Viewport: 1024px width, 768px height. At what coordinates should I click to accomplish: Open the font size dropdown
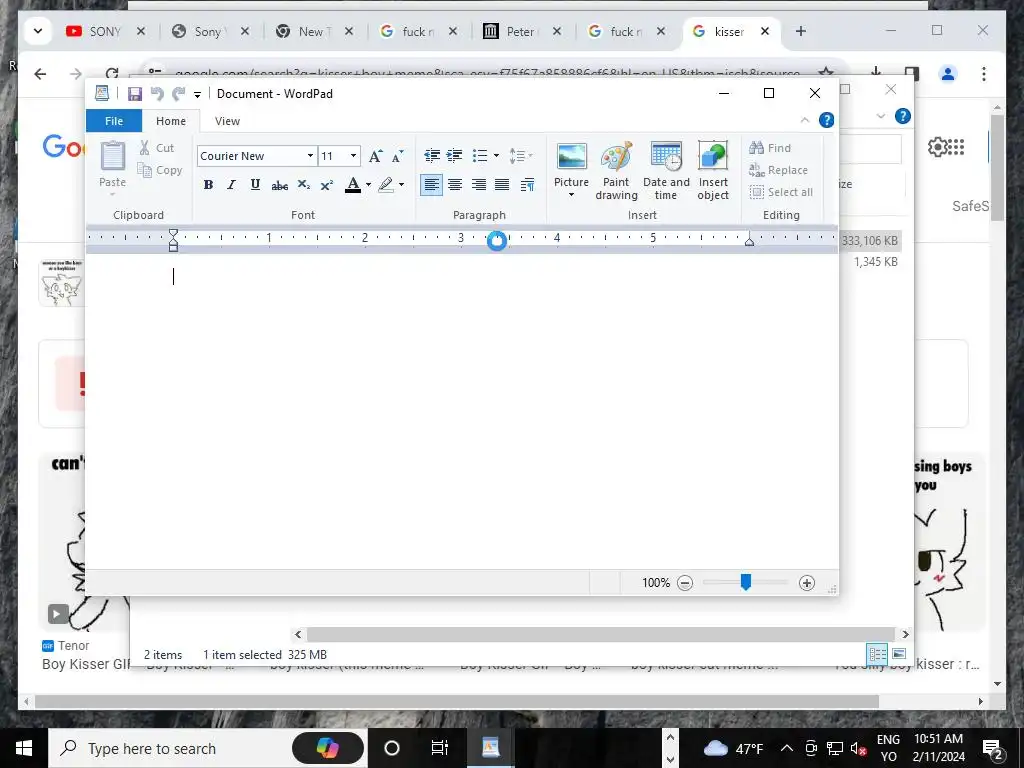pos(353,156)
